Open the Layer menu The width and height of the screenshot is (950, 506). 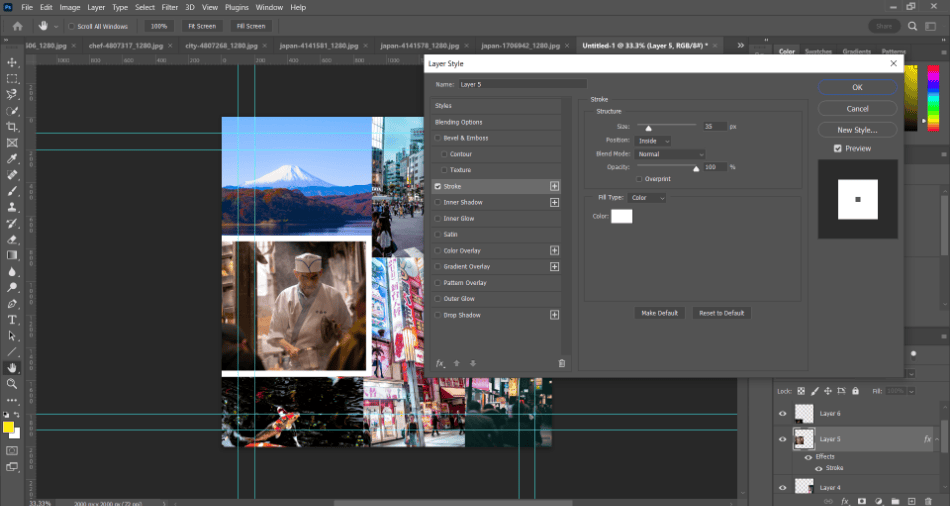pyautogui.click(x=96, y=7)
